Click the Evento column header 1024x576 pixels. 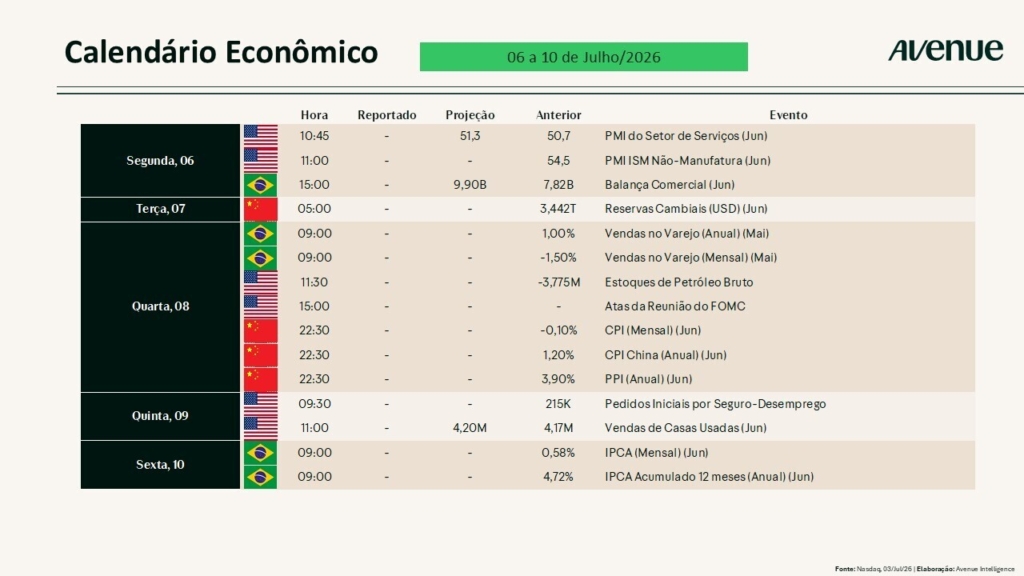[x=788, y=115]
